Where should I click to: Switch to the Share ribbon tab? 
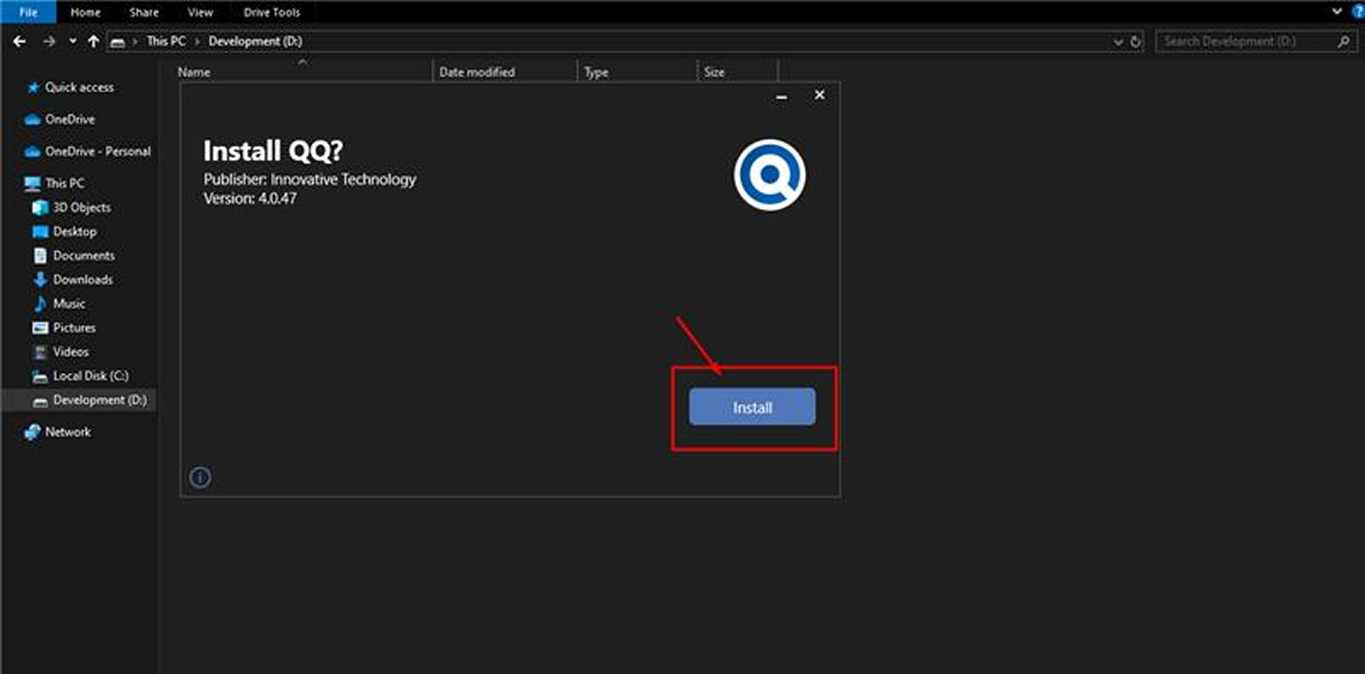(x=144, y=12)
